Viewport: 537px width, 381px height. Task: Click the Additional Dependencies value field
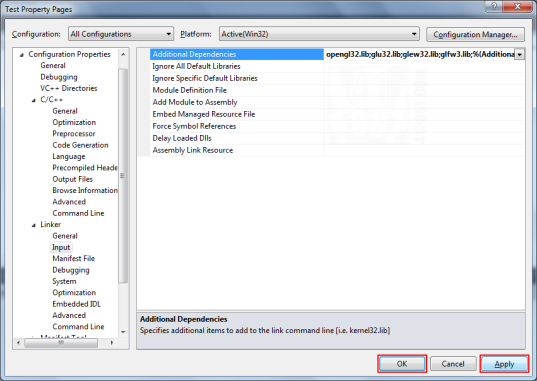pyautogui.click(x=420, y=54)
